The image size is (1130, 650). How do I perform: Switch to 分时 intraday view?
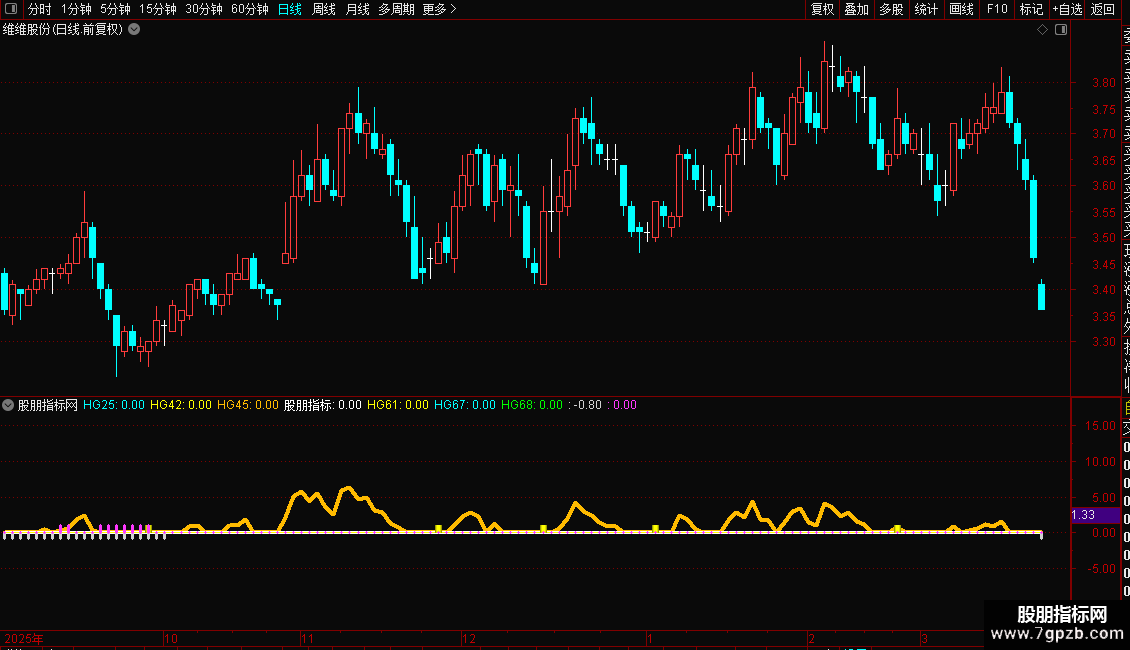(x=40, y=9)
